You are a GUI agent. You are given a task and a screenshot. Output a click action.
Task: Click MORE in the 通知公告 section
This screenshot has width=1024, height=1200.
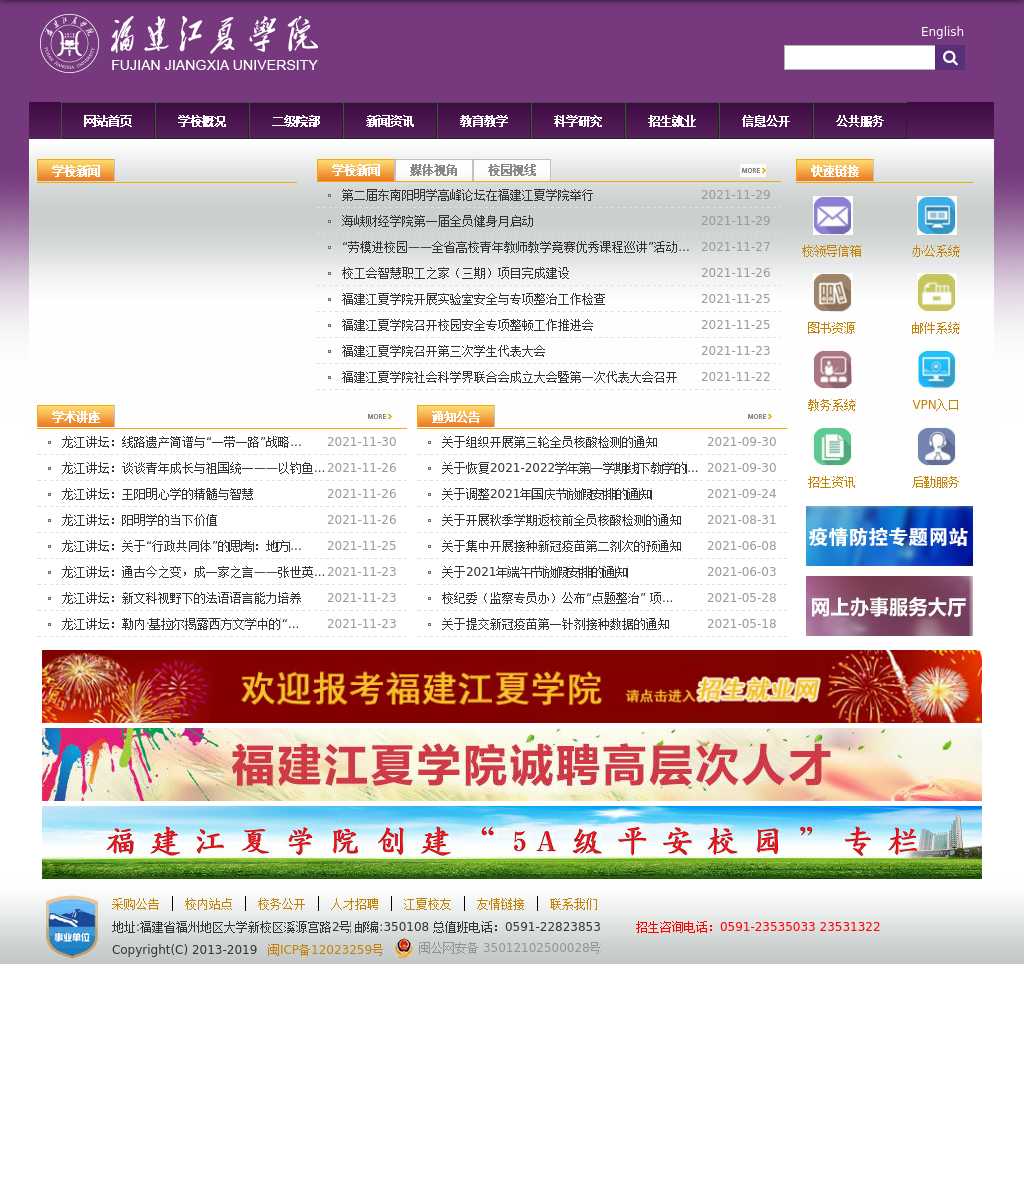coord(759,417)
